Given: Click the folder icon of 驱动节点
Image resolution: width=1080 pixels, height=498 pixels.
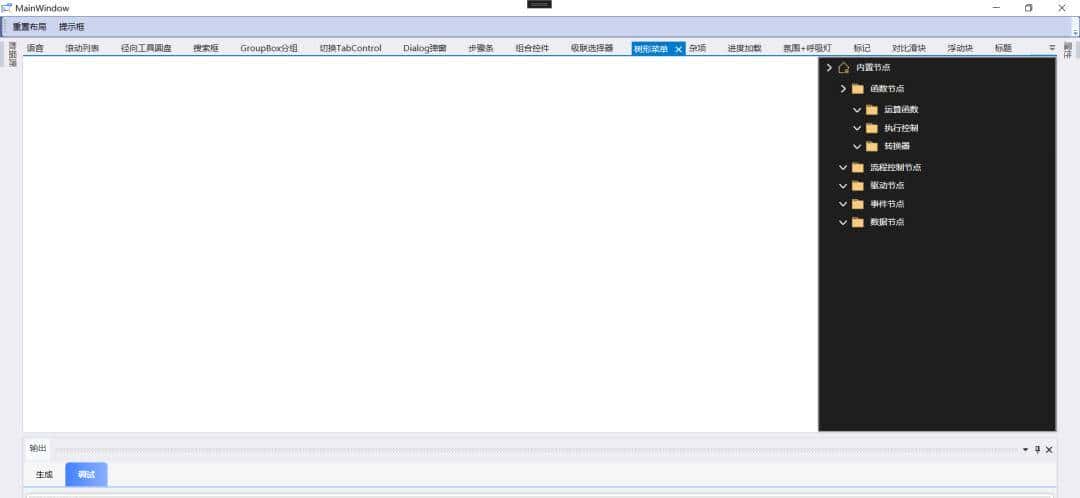Looking at the screenshot, I should (858, 186).
